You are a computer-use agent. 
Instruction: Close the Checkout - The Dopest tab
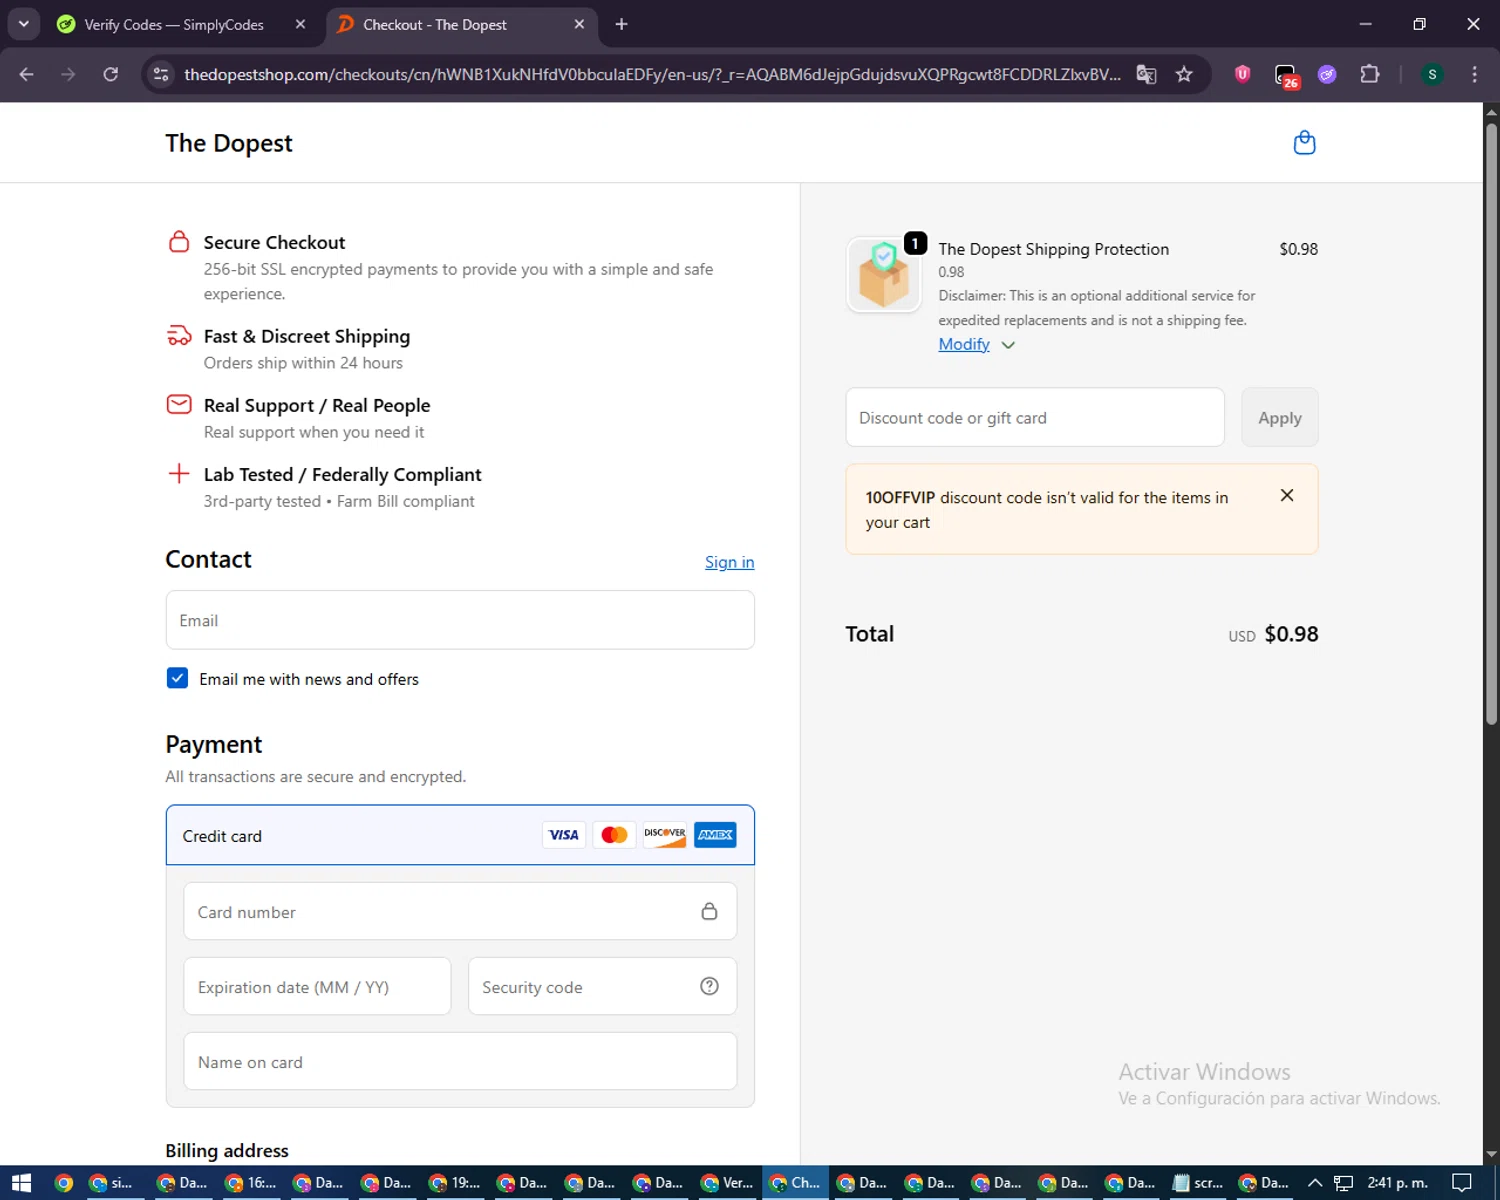click(x=579, y=24)
